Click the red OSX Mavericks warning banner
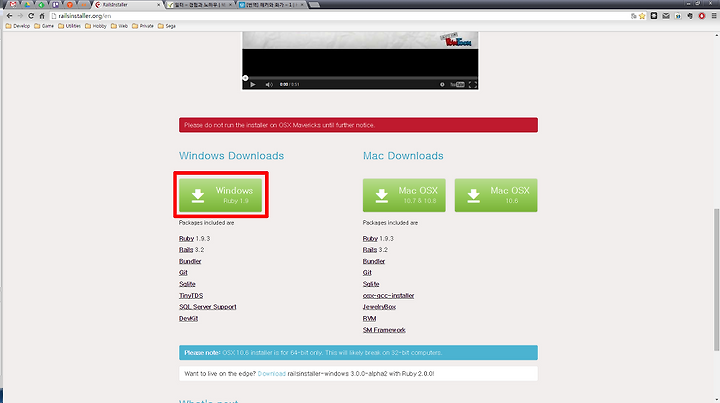This screenshot has width=720, height=403. (x=358, y=125)
